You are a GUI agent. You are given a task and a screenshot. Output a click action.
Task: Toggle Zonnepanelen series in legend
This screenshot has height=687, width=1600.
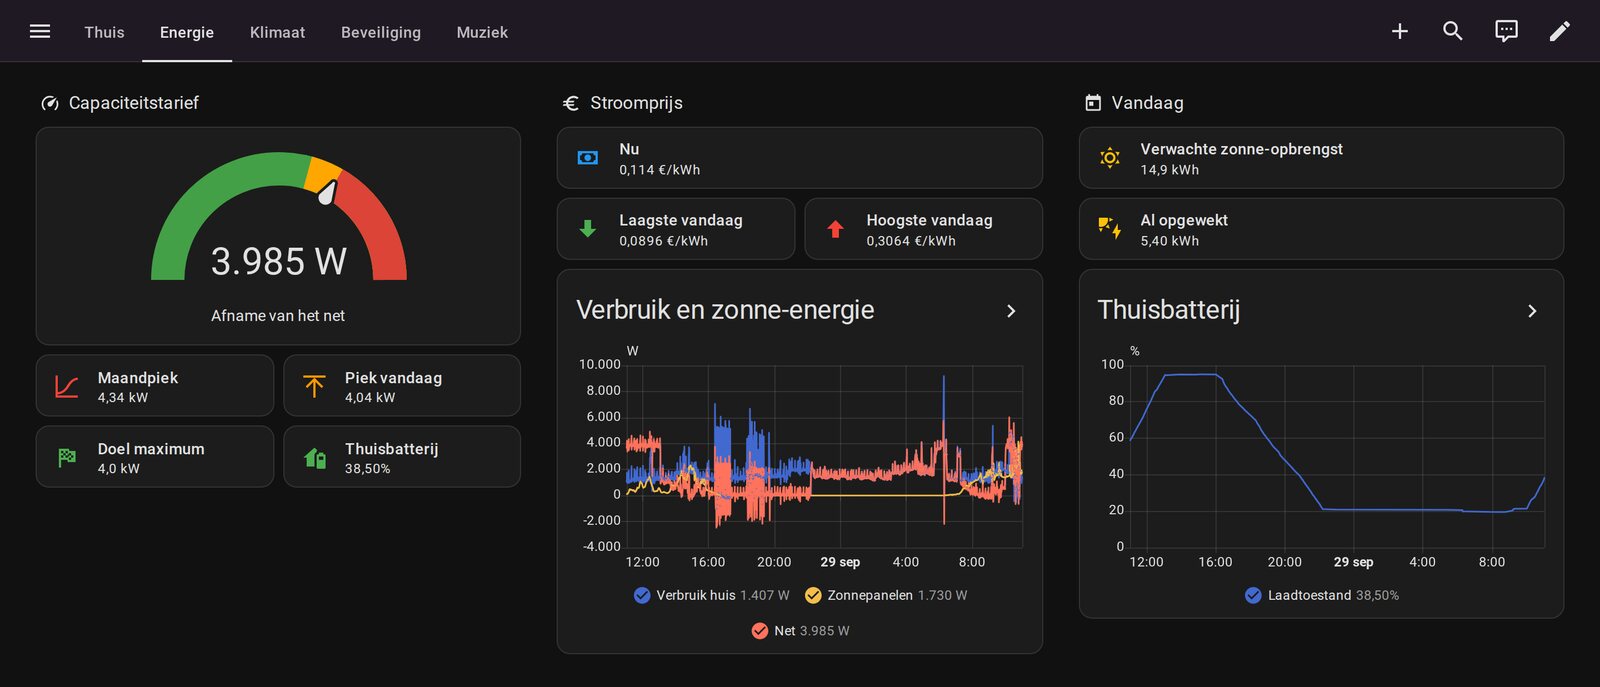click(886, 595)
